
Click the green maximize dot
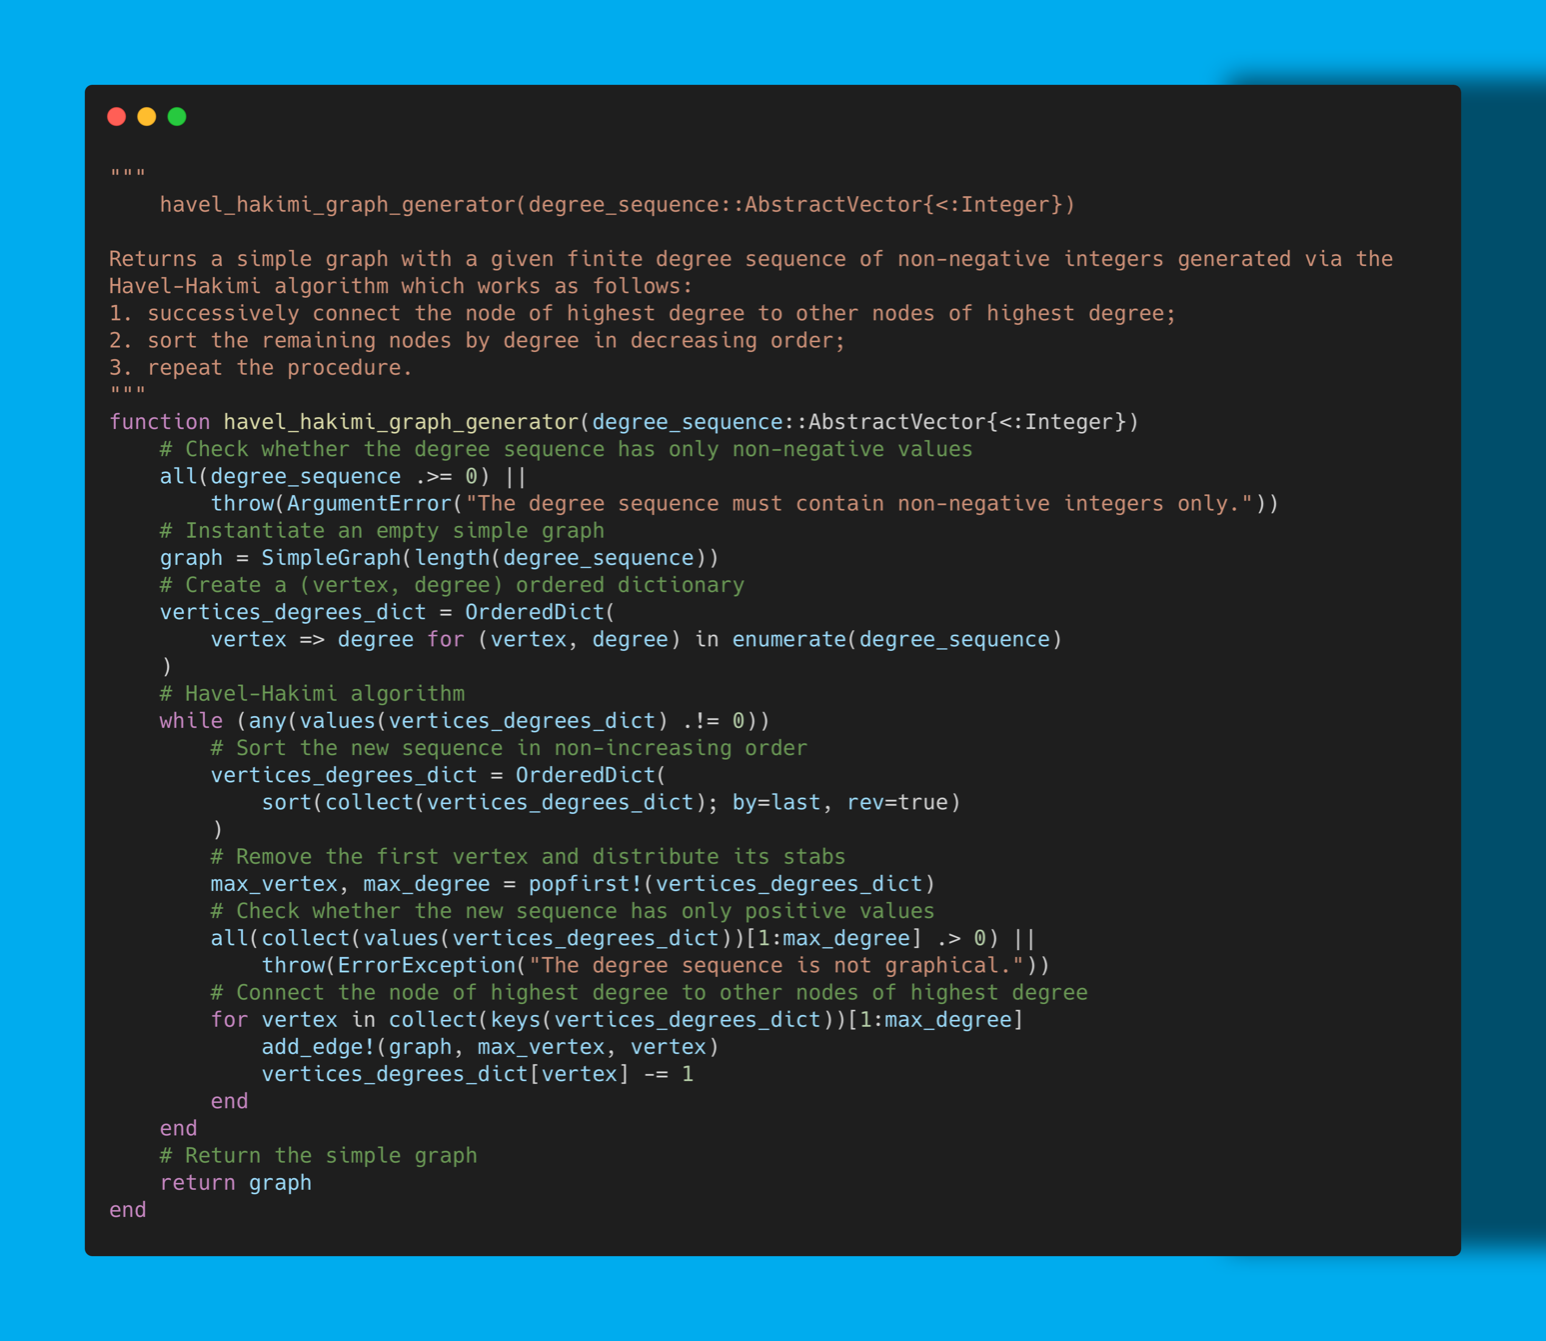pos(177,117)
